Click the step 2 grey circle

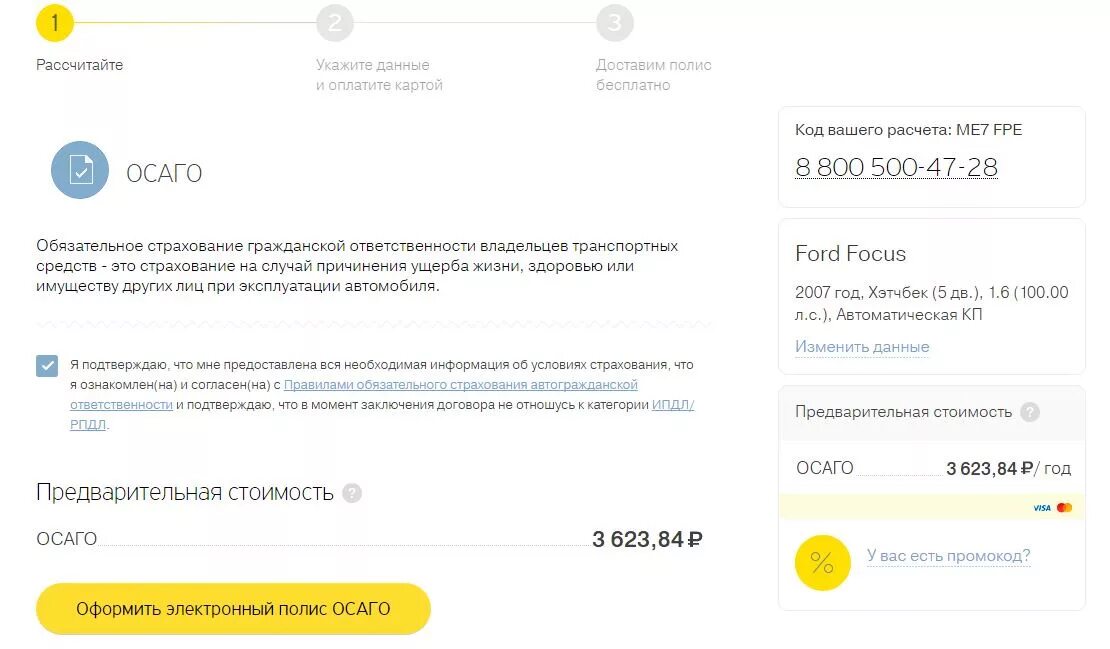[335, 23]
